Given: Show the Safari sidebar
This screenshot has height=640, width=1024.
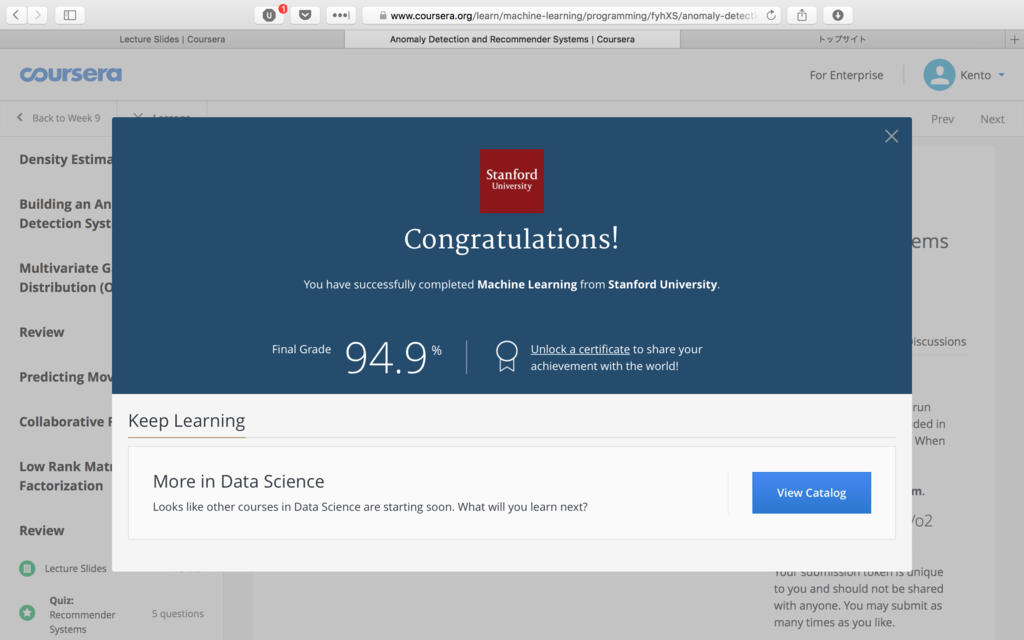Looking at the screenshot, I should point(70,14).
